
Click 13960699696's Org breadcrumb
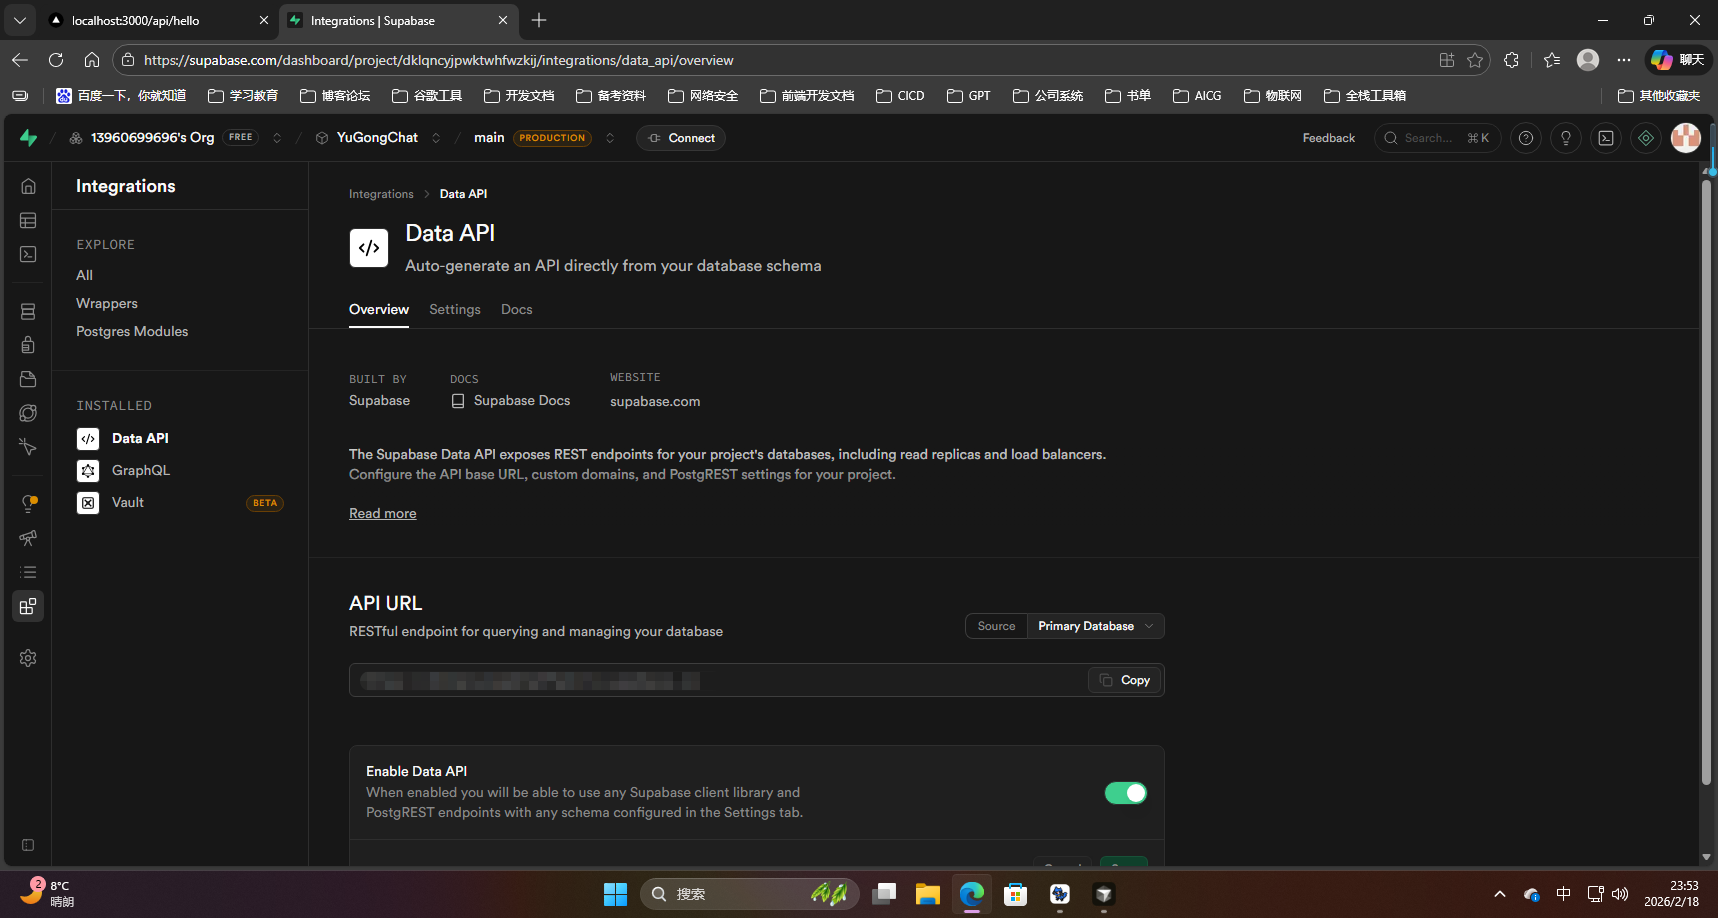point(152,138)
